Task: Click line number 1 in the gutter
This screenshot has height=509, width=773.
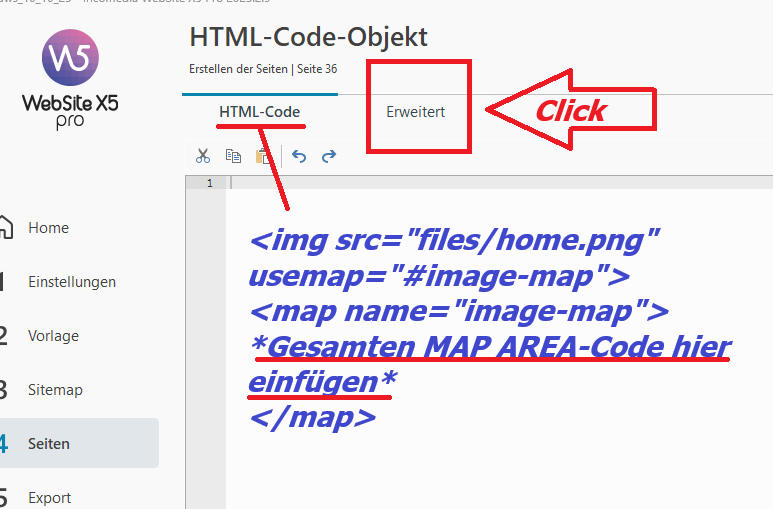Action: pyautogui.click(x=209, y=183)
